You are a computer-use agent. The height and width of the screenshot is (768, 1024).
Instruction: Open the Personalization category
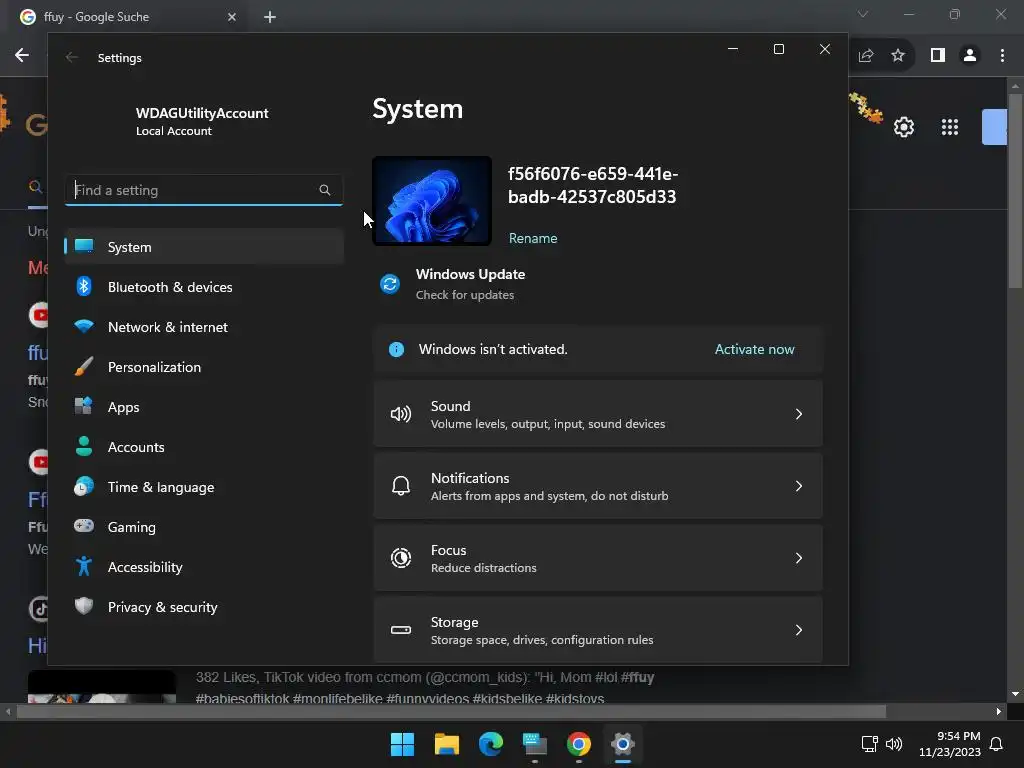tap(204, 367)
